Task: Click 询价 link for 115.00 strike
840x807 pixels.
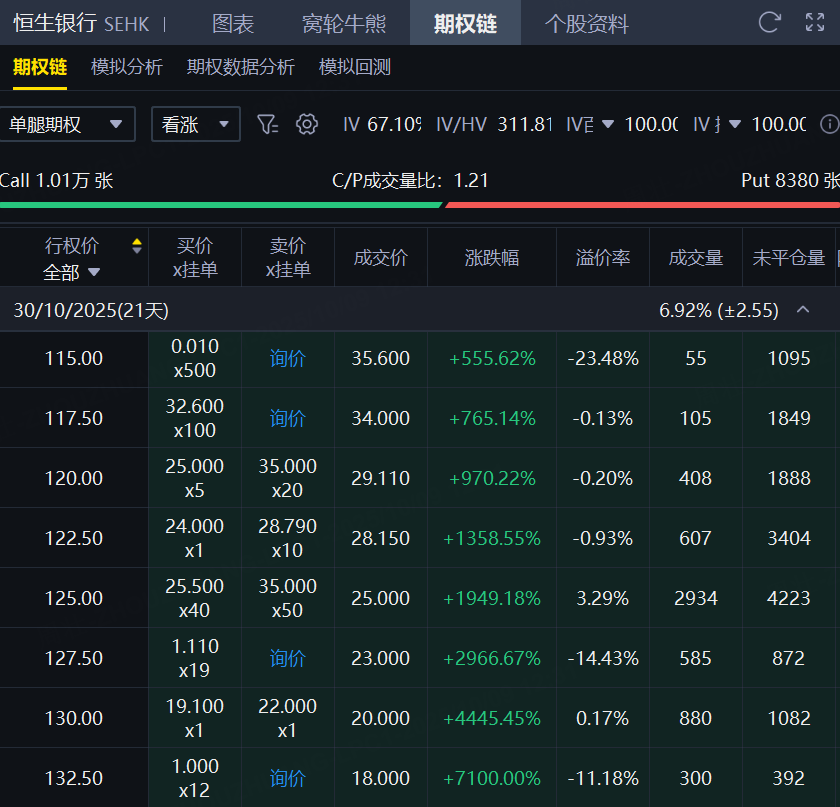Action: [x=287, y=358]
